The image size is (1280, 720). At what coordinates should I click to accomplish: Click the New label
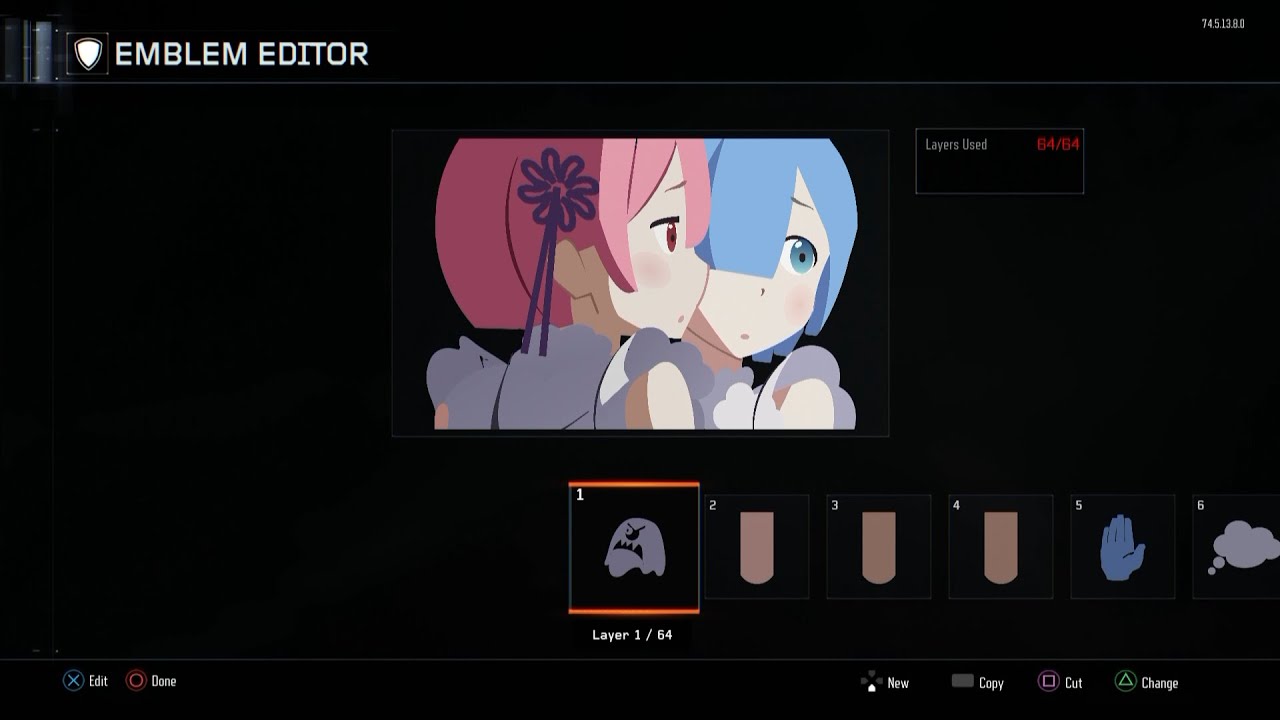[x=898, y=683]
